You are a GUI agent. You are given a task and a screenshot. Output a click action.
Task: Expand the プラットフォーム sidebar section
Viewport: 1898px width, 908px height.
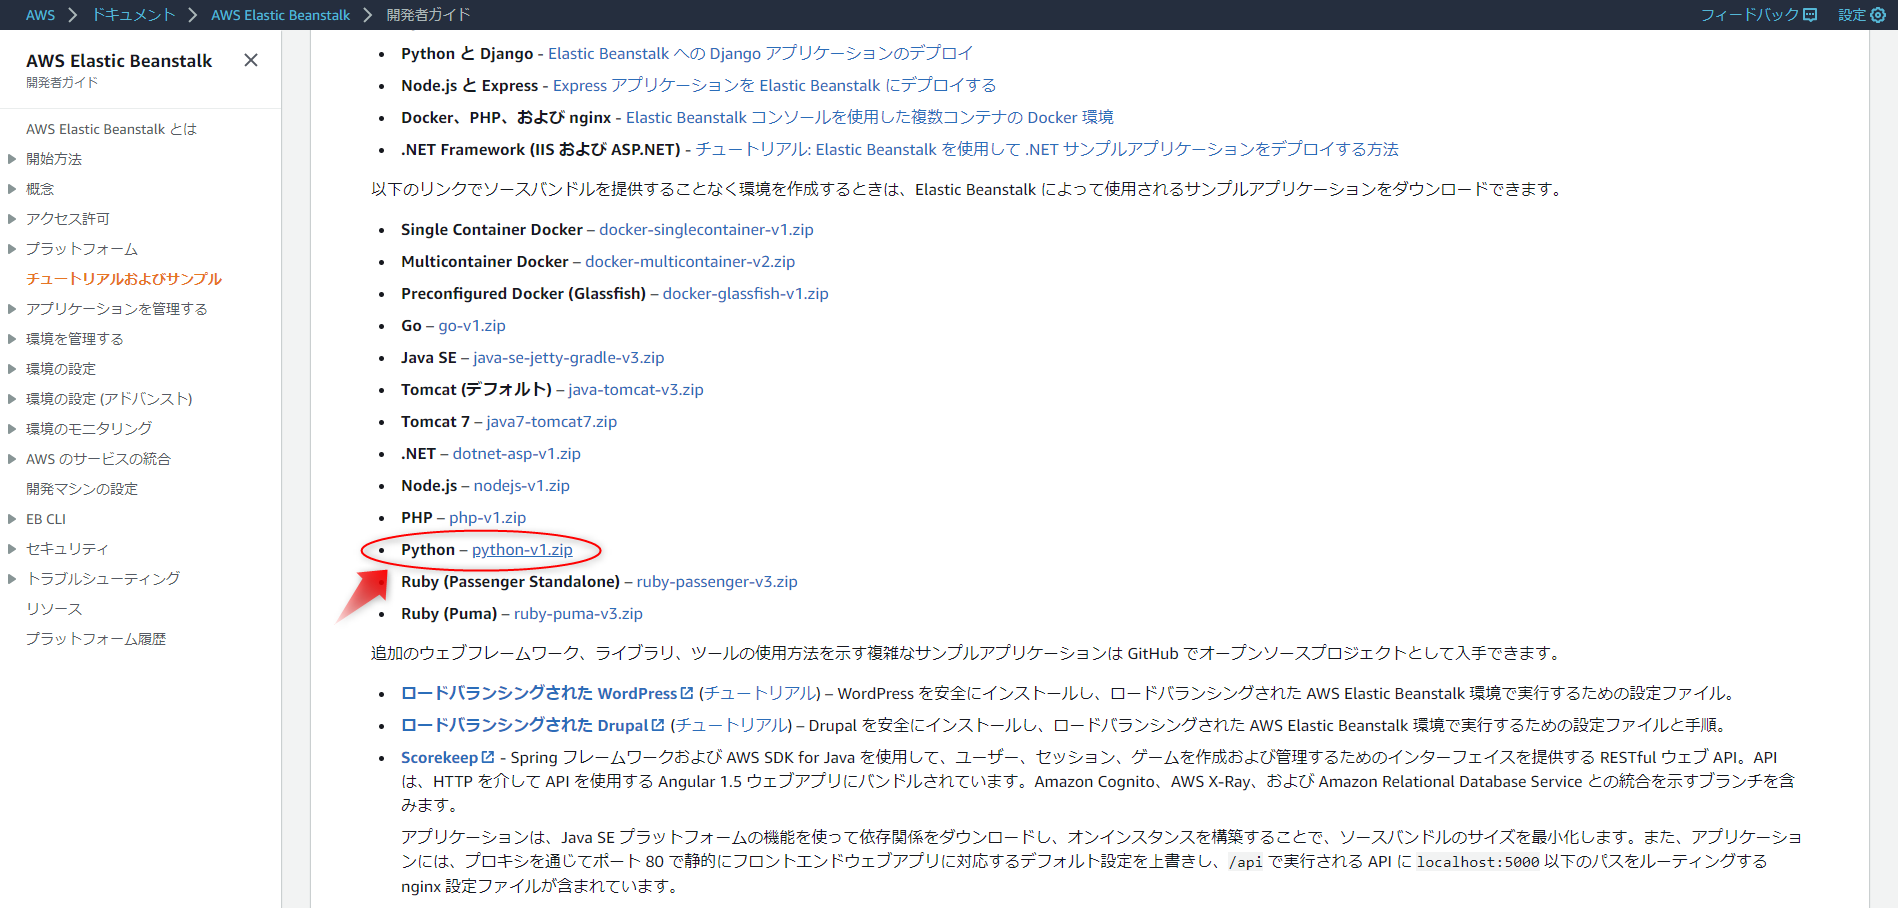click(x=12, y=249)
